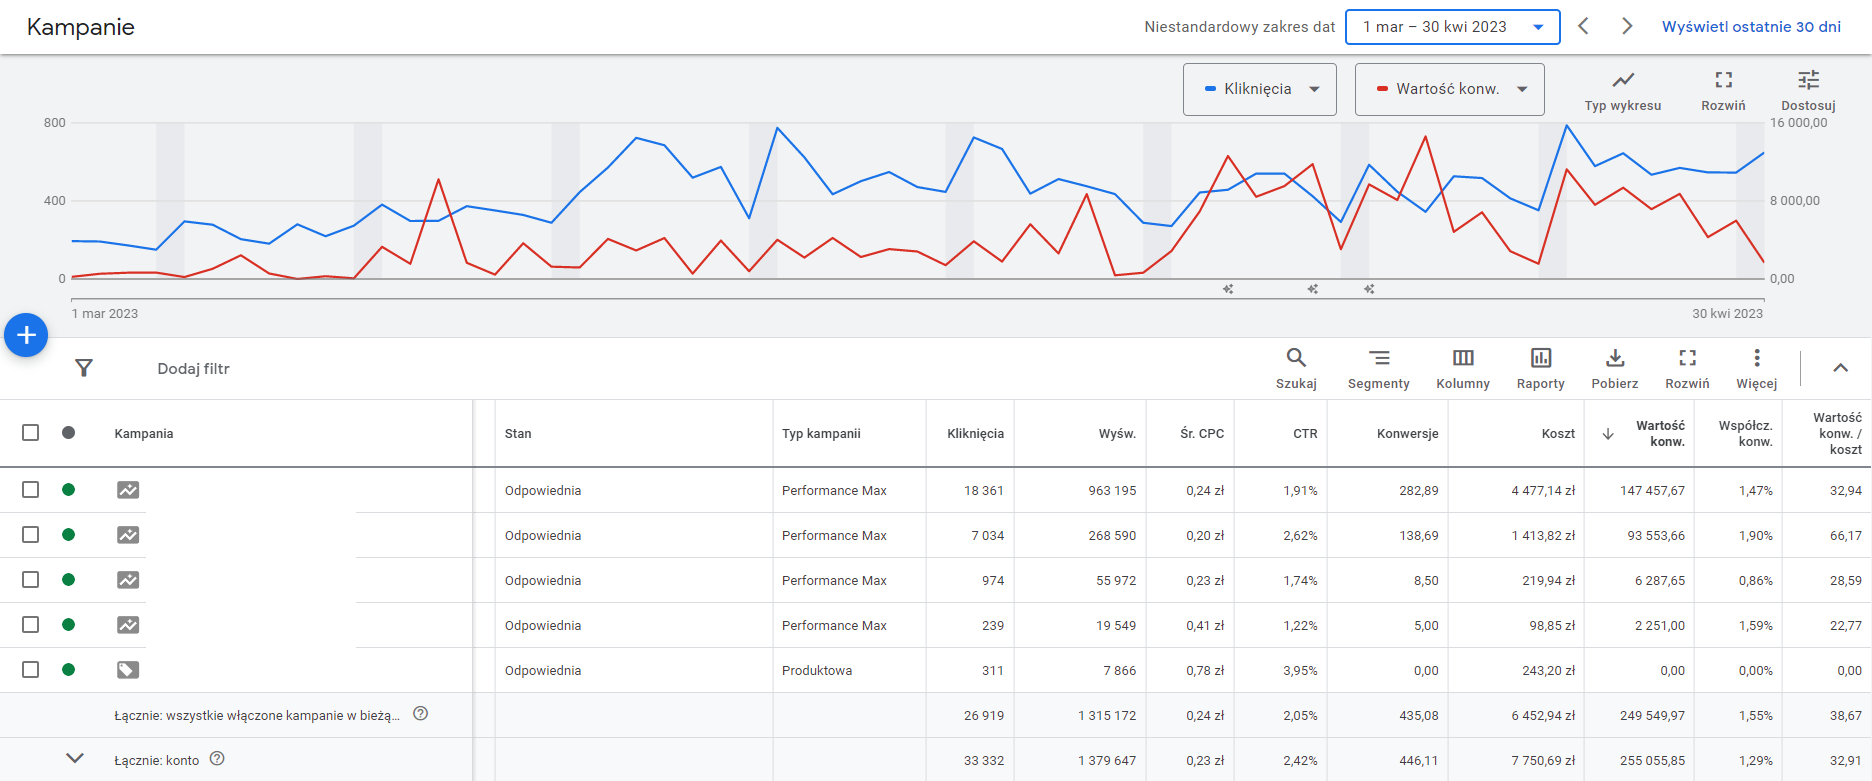Open the date range dropdown 1 mar – 30 kwi 2023

(1452, 27)
